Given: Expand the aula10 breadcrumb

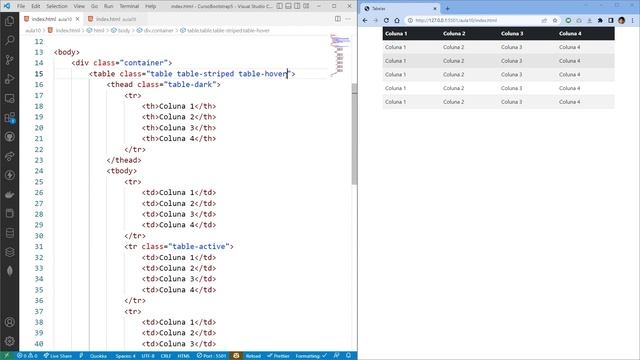Looking at the screenshot, I should click(x=33, y=30).
